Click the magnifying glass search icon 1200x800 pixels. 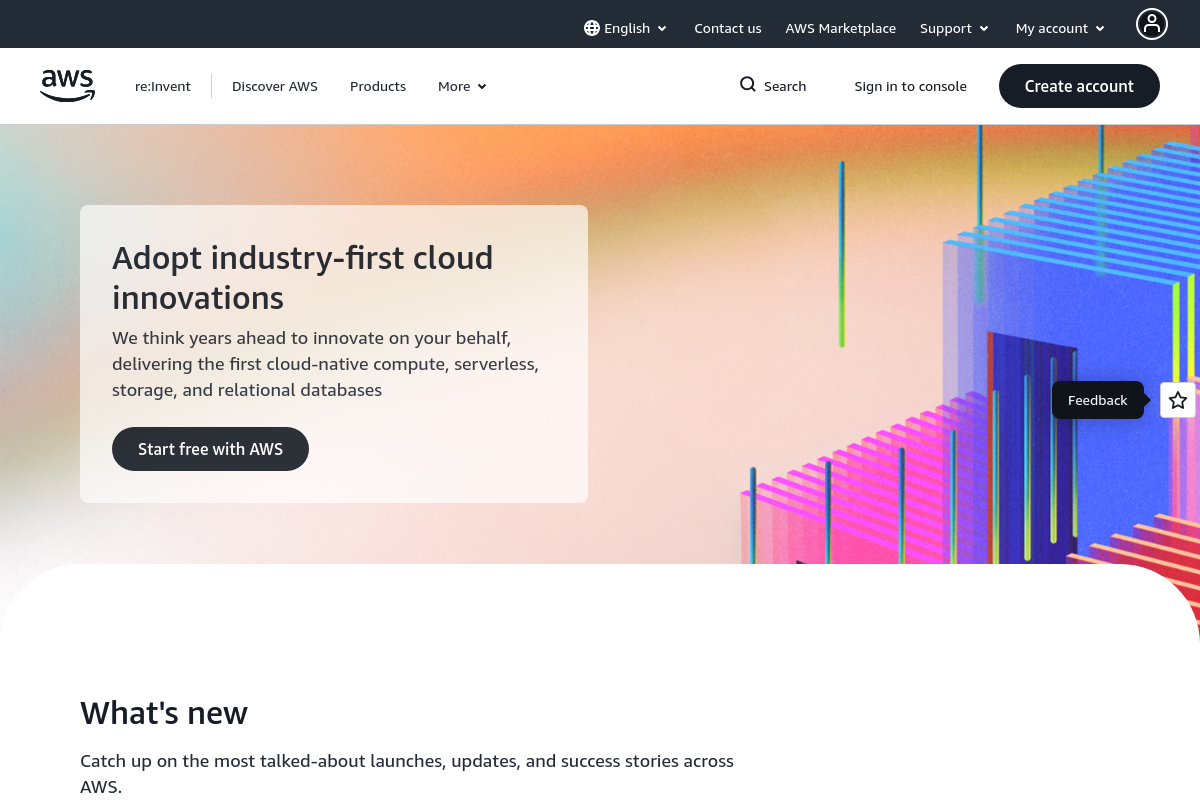pyautogui.click(x=748, y=85)
